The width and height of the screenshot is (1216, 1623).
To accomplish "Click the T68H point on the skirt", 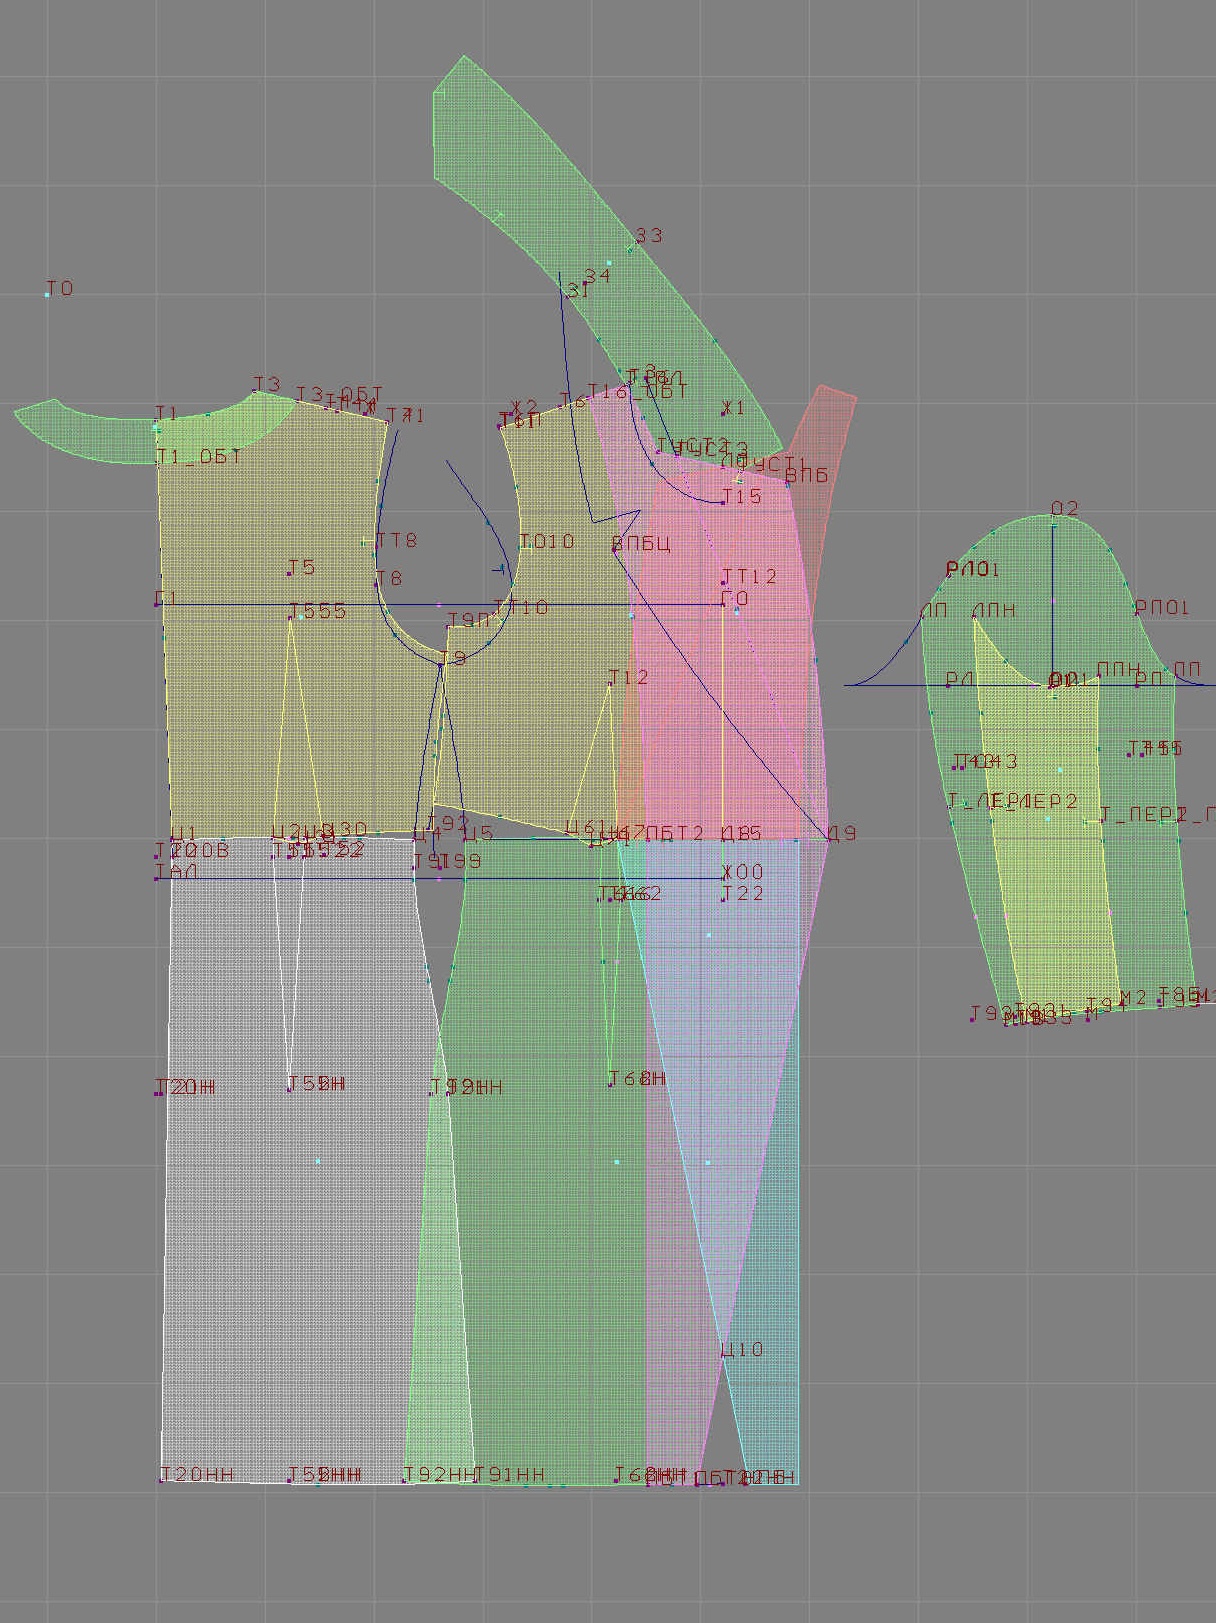I will coord(610,1085).
